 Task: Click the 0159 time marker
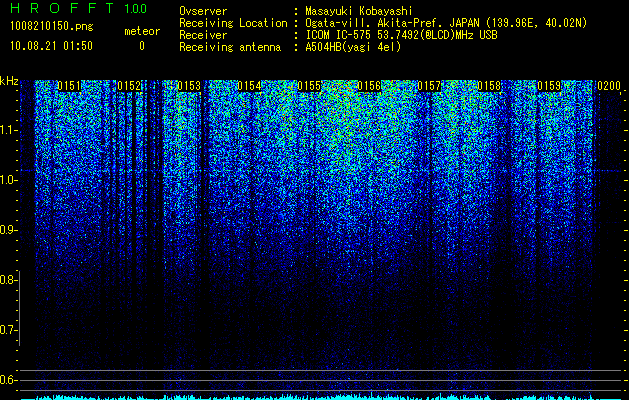click(549, 86)
